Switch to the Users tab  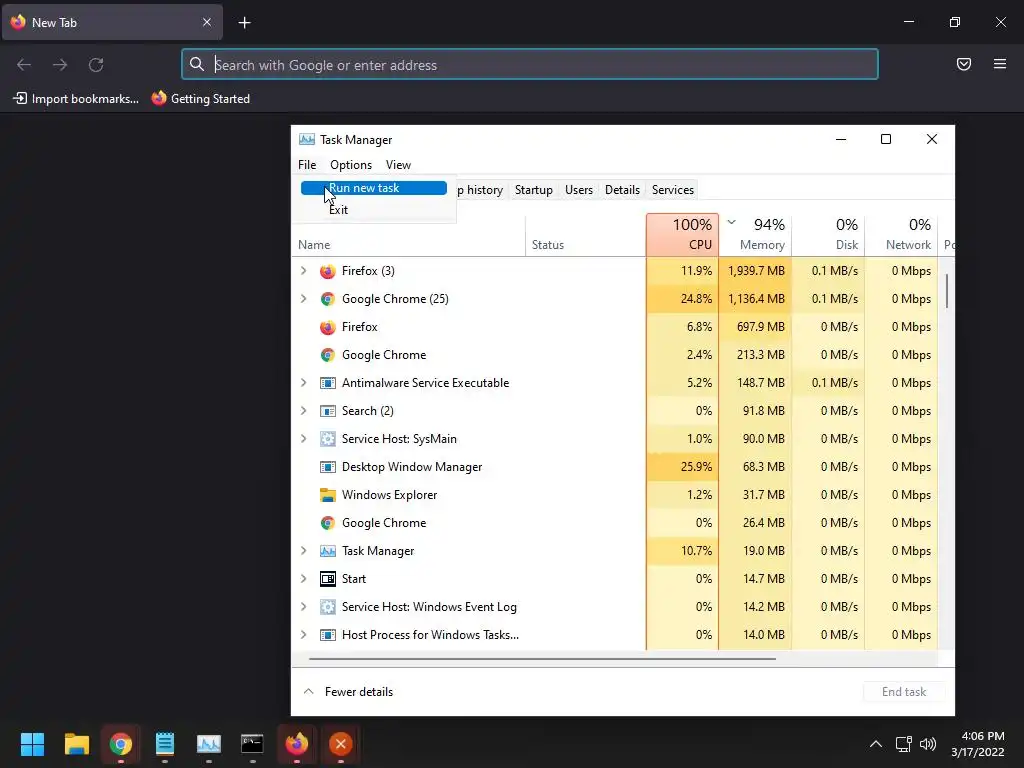pyautogui.click(x=579, y=190)
